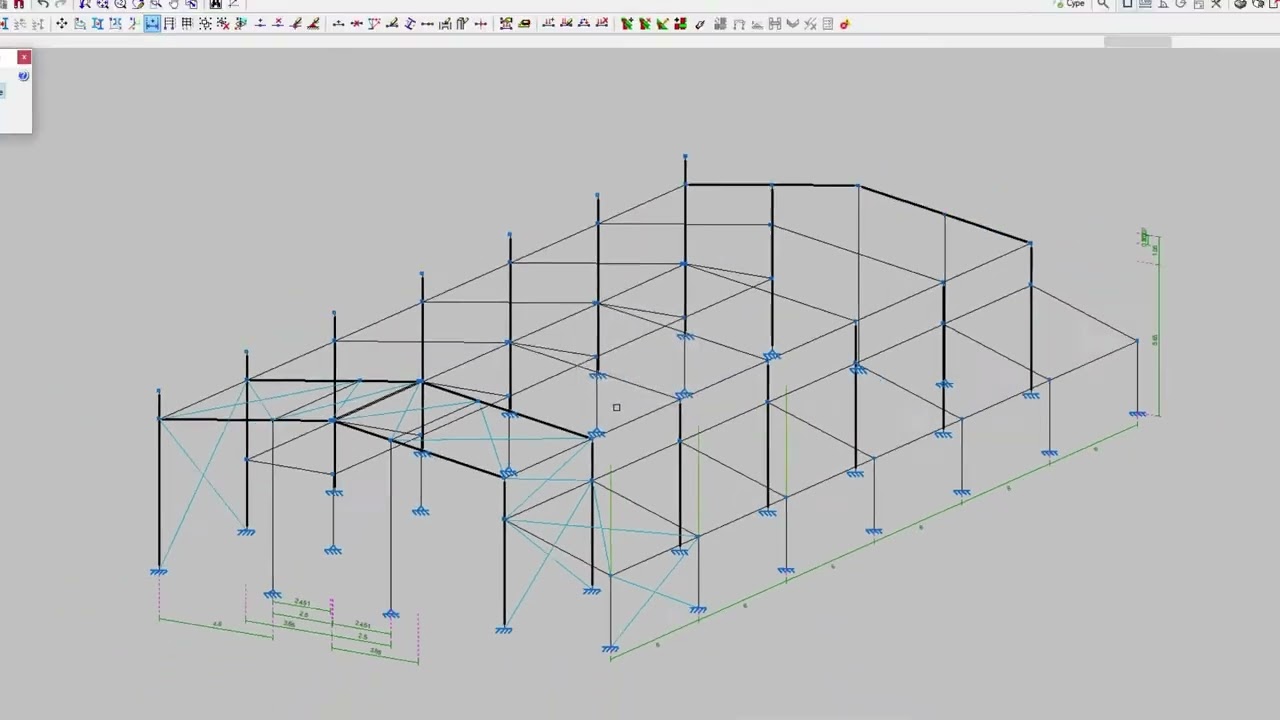
Task: Close the small floating panel with red X
Action: coord(24,57)
